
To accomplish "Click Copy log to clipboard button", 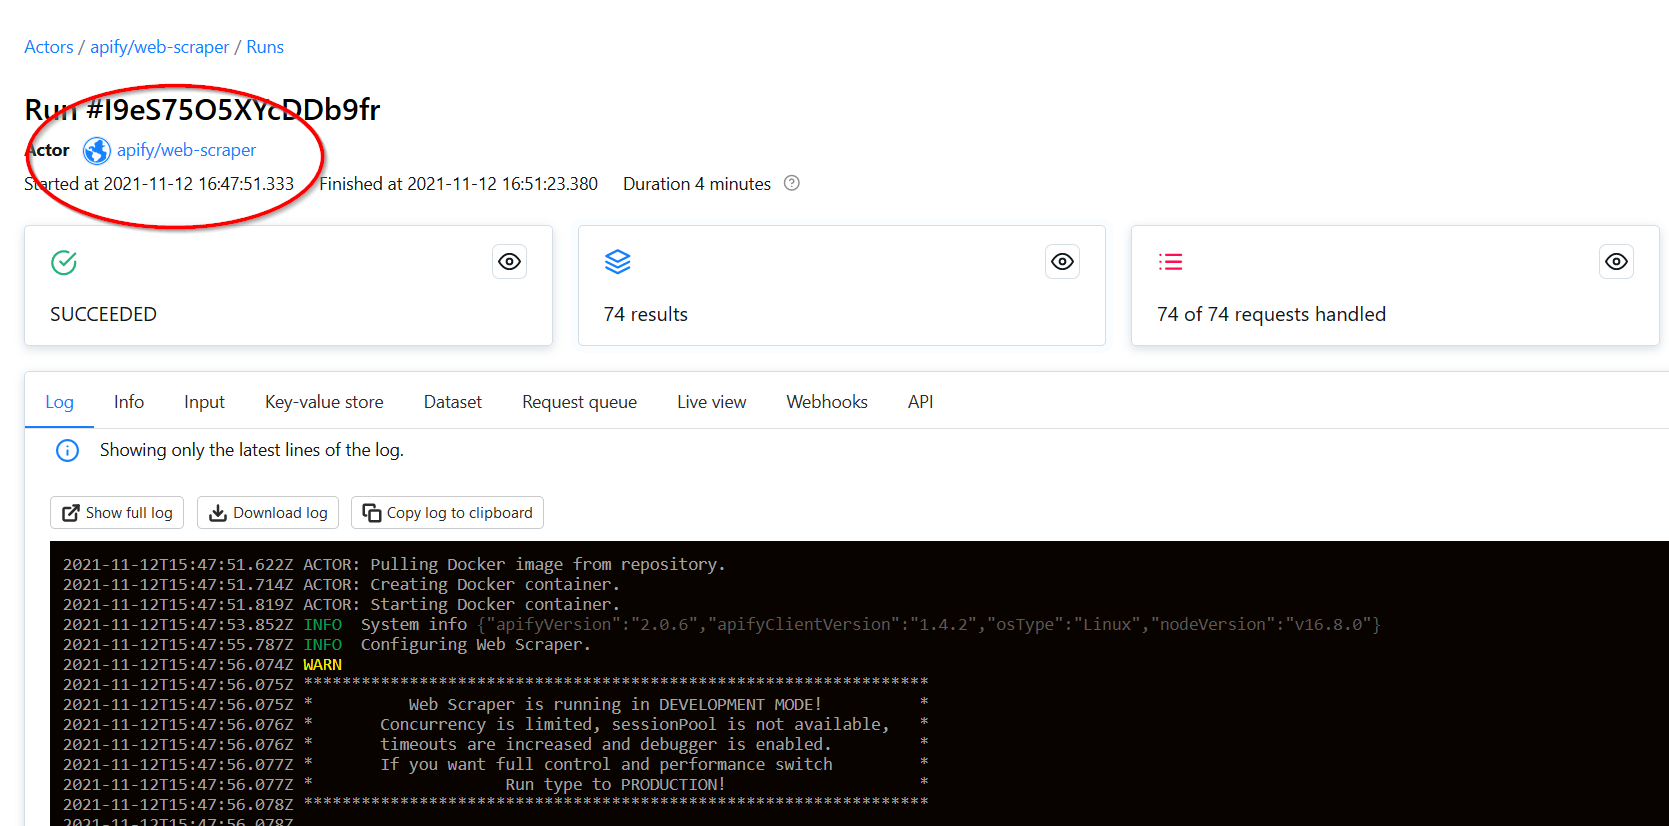I will tap(447, 513).
